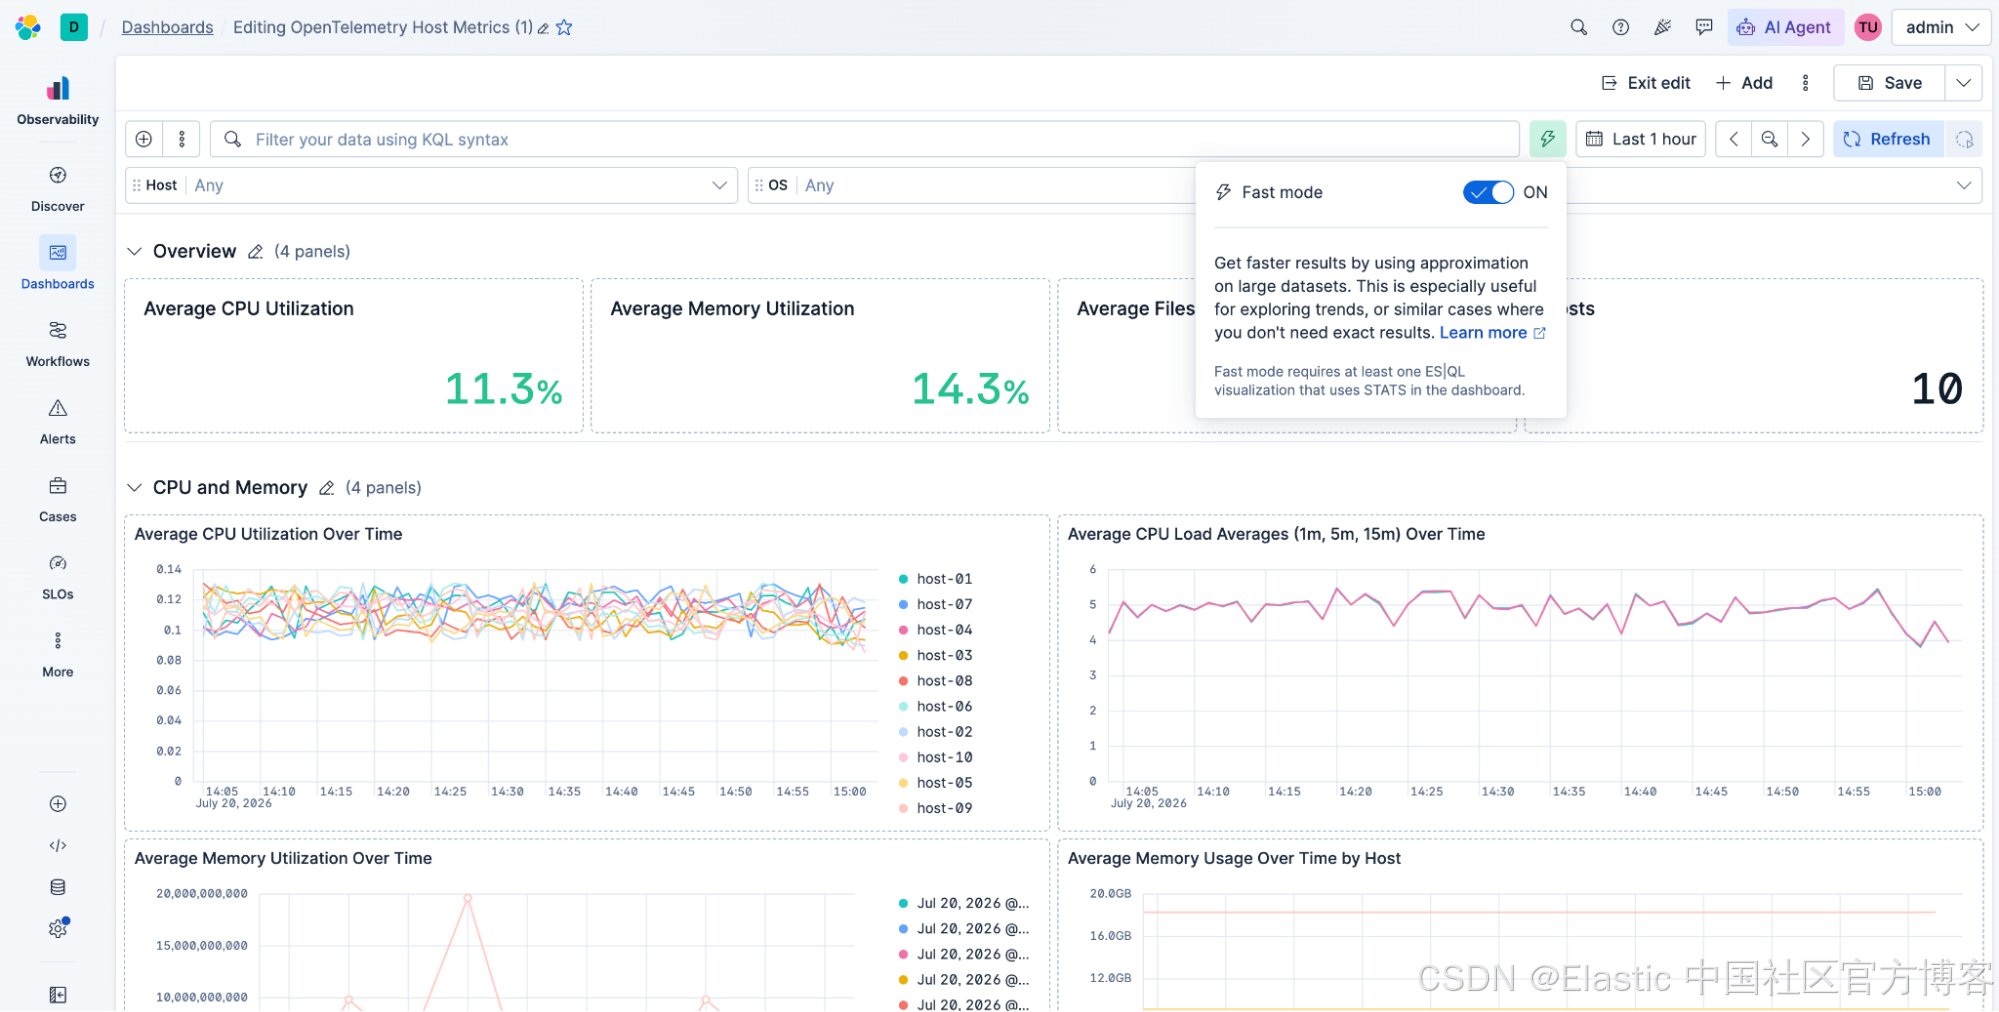Star the dashboard as favorite

(x=564, y=27)
